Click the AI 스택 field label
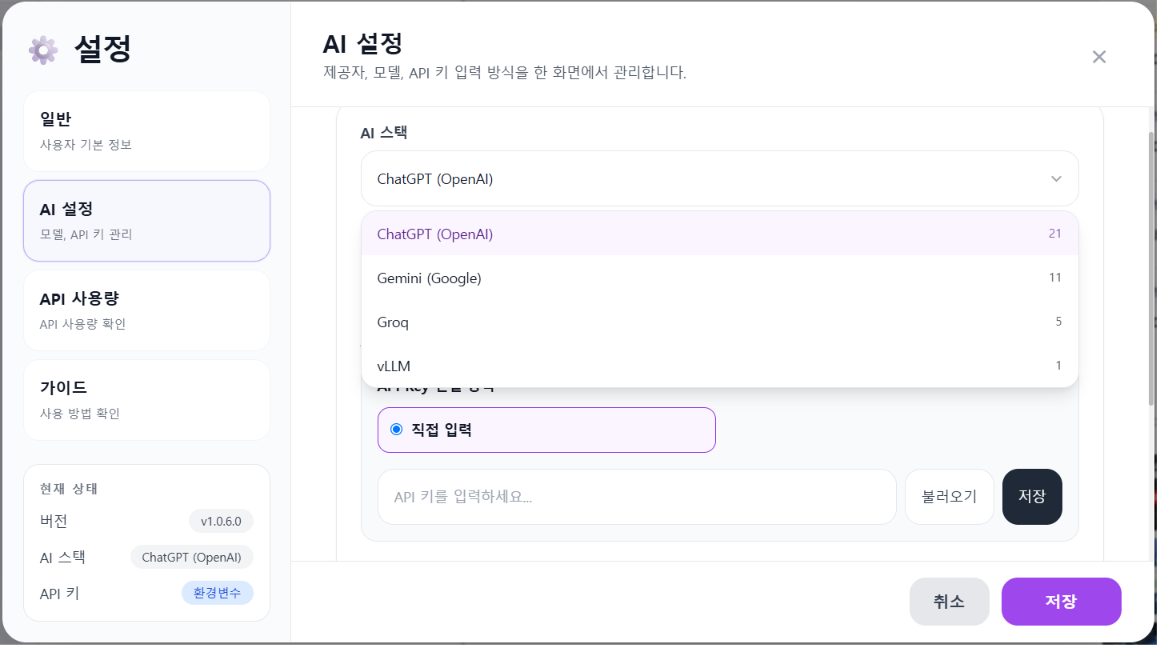 pos(384,133)
